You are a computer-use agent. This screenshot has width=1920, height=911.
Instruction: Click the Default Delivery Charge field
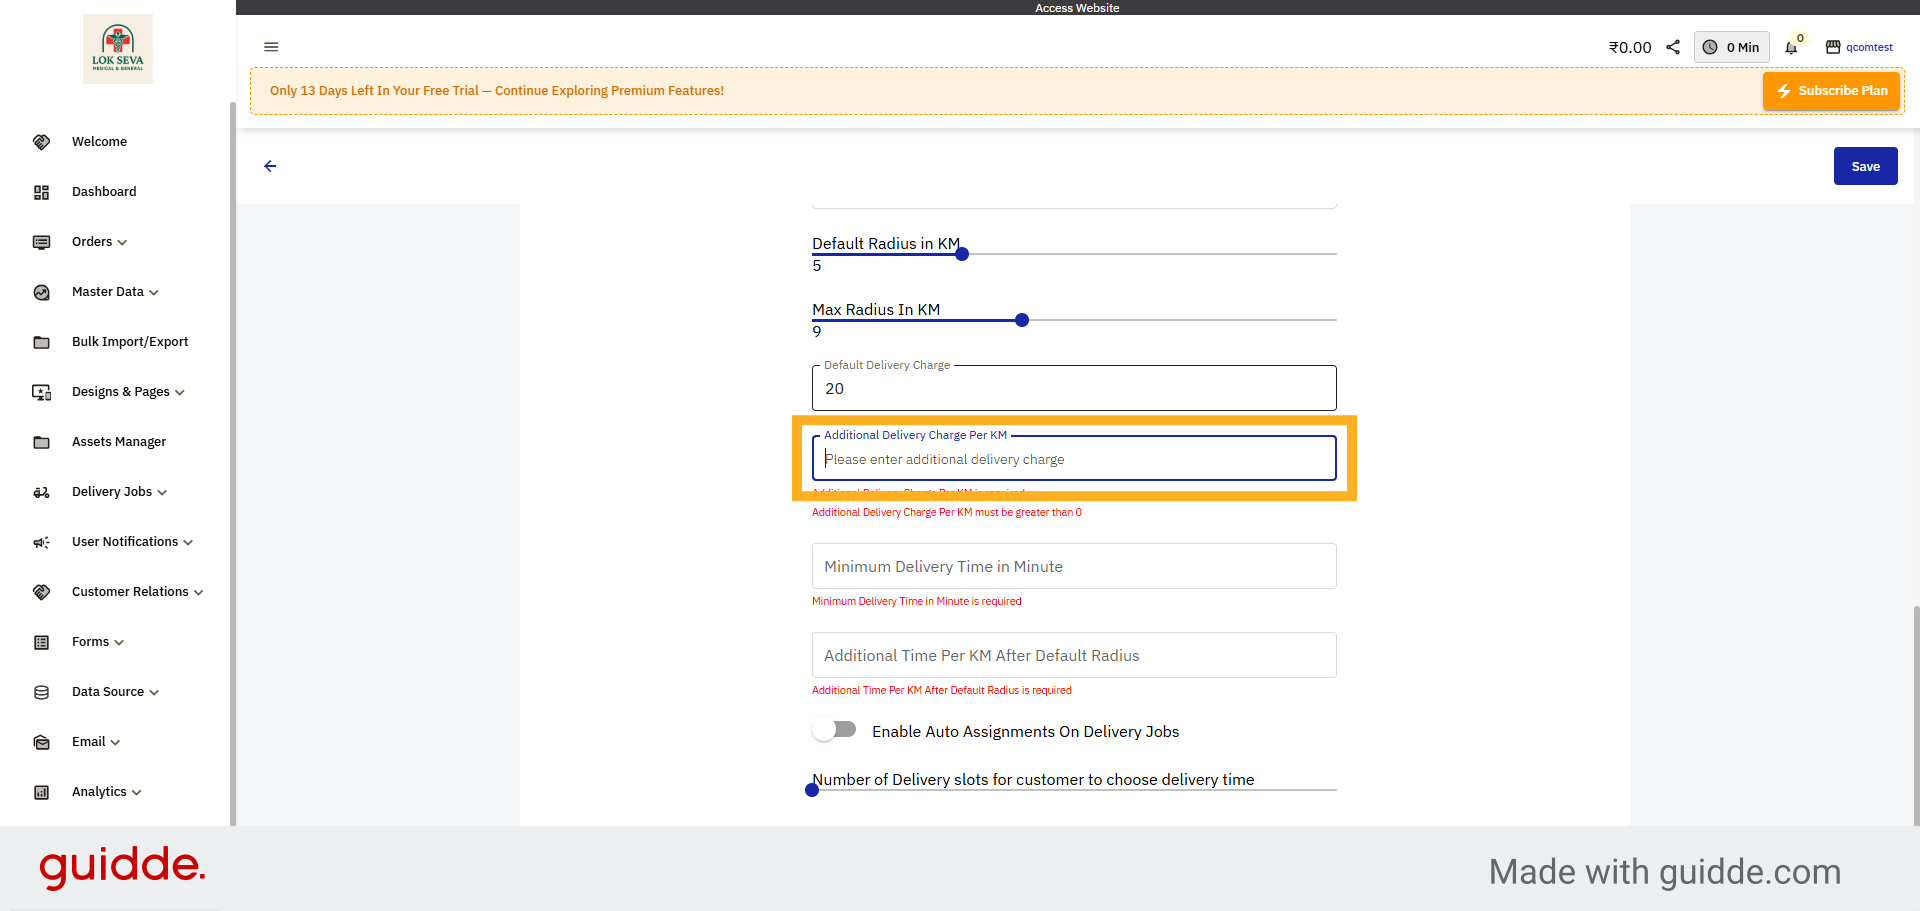(1074, 388)
